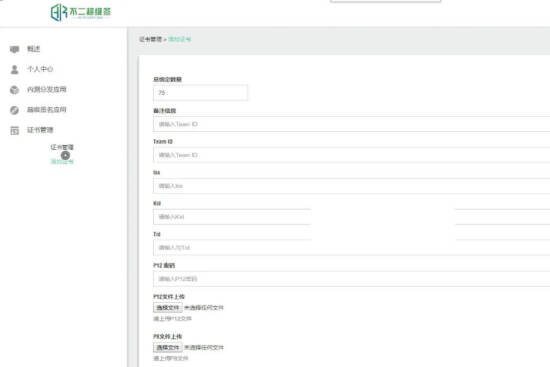Click the green logo at top left
The height and width of the screenshot is (367, 550).
click(x=81, y=12)
